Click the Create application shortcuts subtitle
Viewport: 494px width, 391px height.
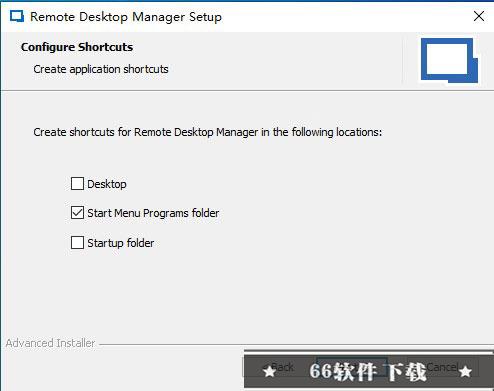tap(101, 69)
